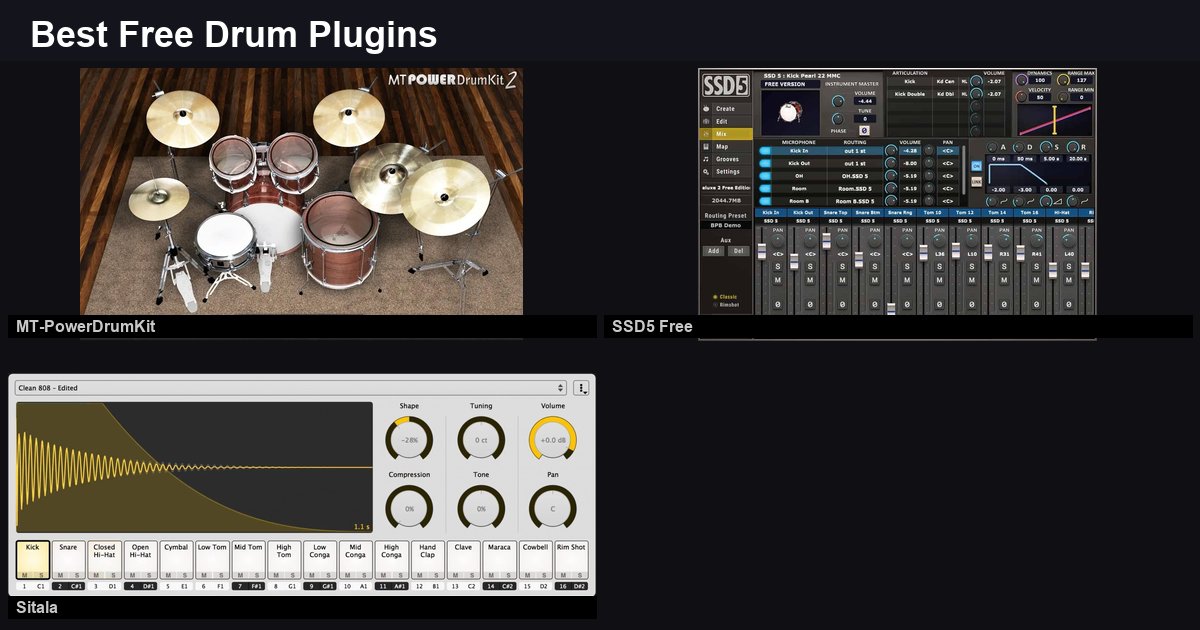Open the pan selector on the OH channel
This screenshot has width=1200, height=630.
coord(948,175)
